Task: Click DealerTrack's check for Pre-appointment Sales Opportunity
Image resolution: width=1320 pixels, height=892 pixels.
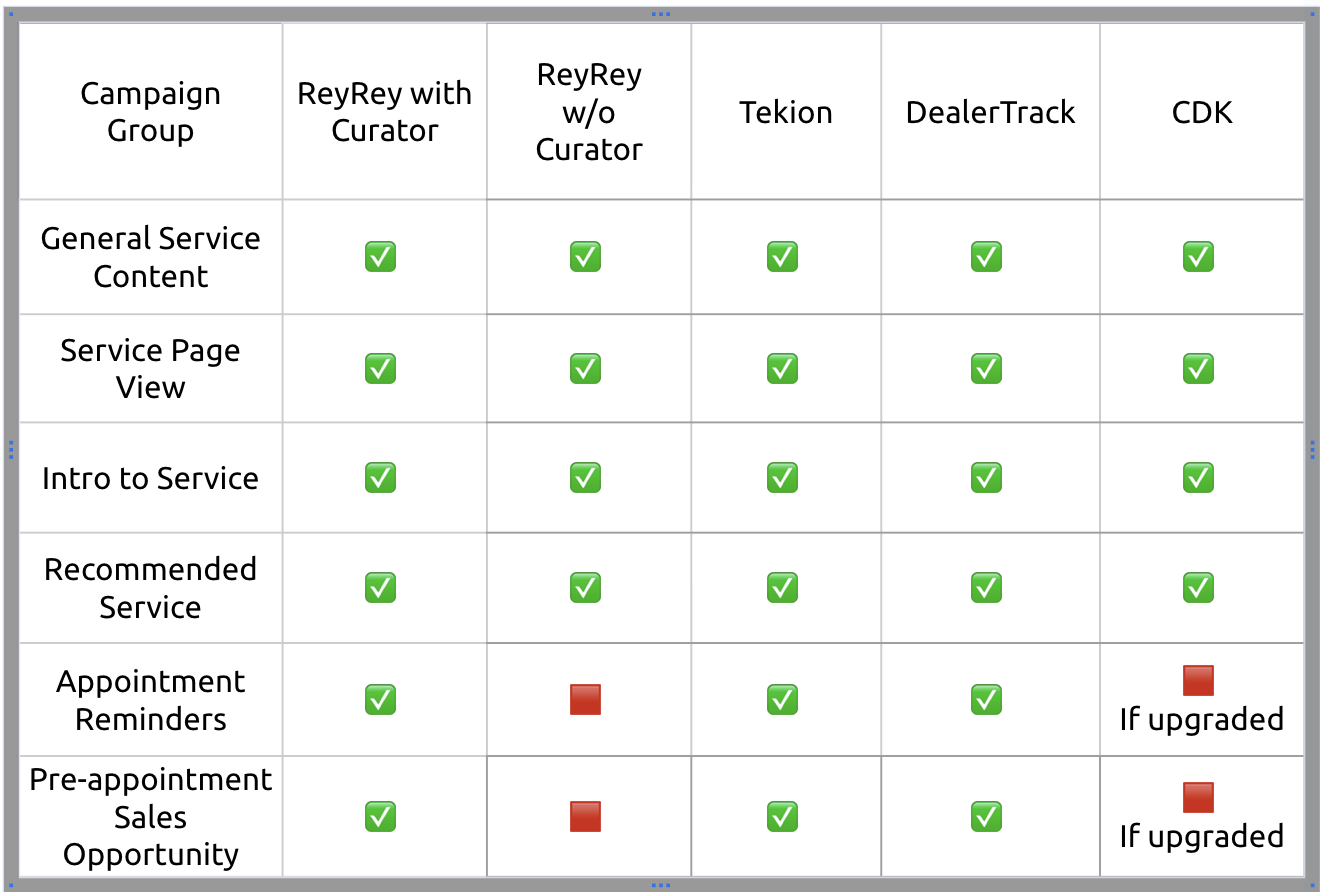Action: coord(986,816)
